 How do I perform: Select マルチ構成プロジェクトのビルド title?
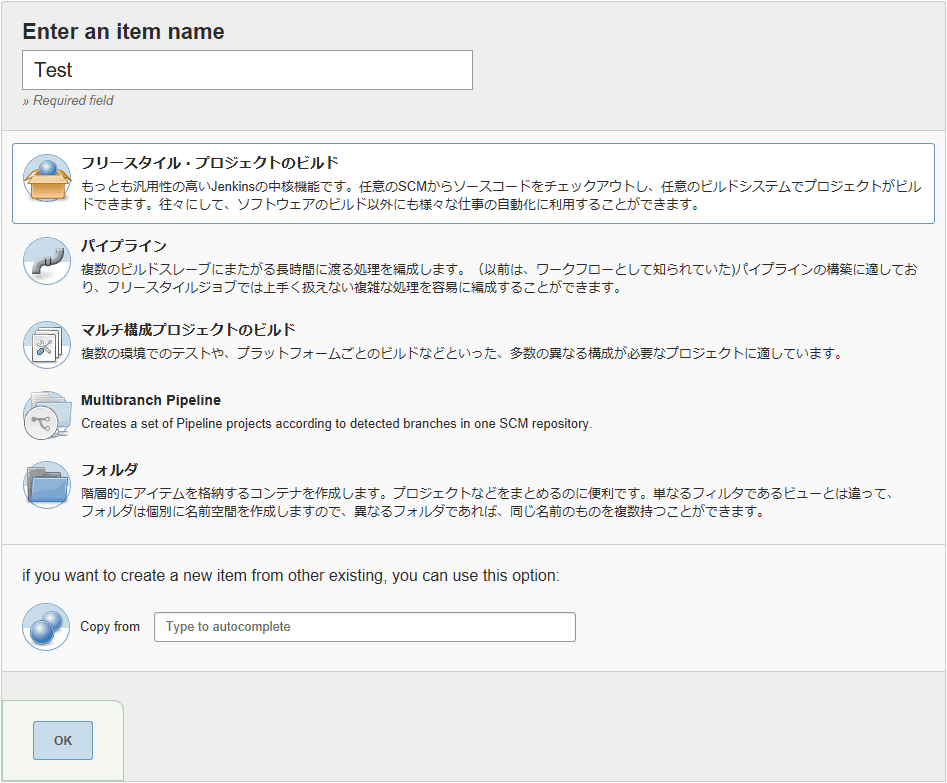188,329
